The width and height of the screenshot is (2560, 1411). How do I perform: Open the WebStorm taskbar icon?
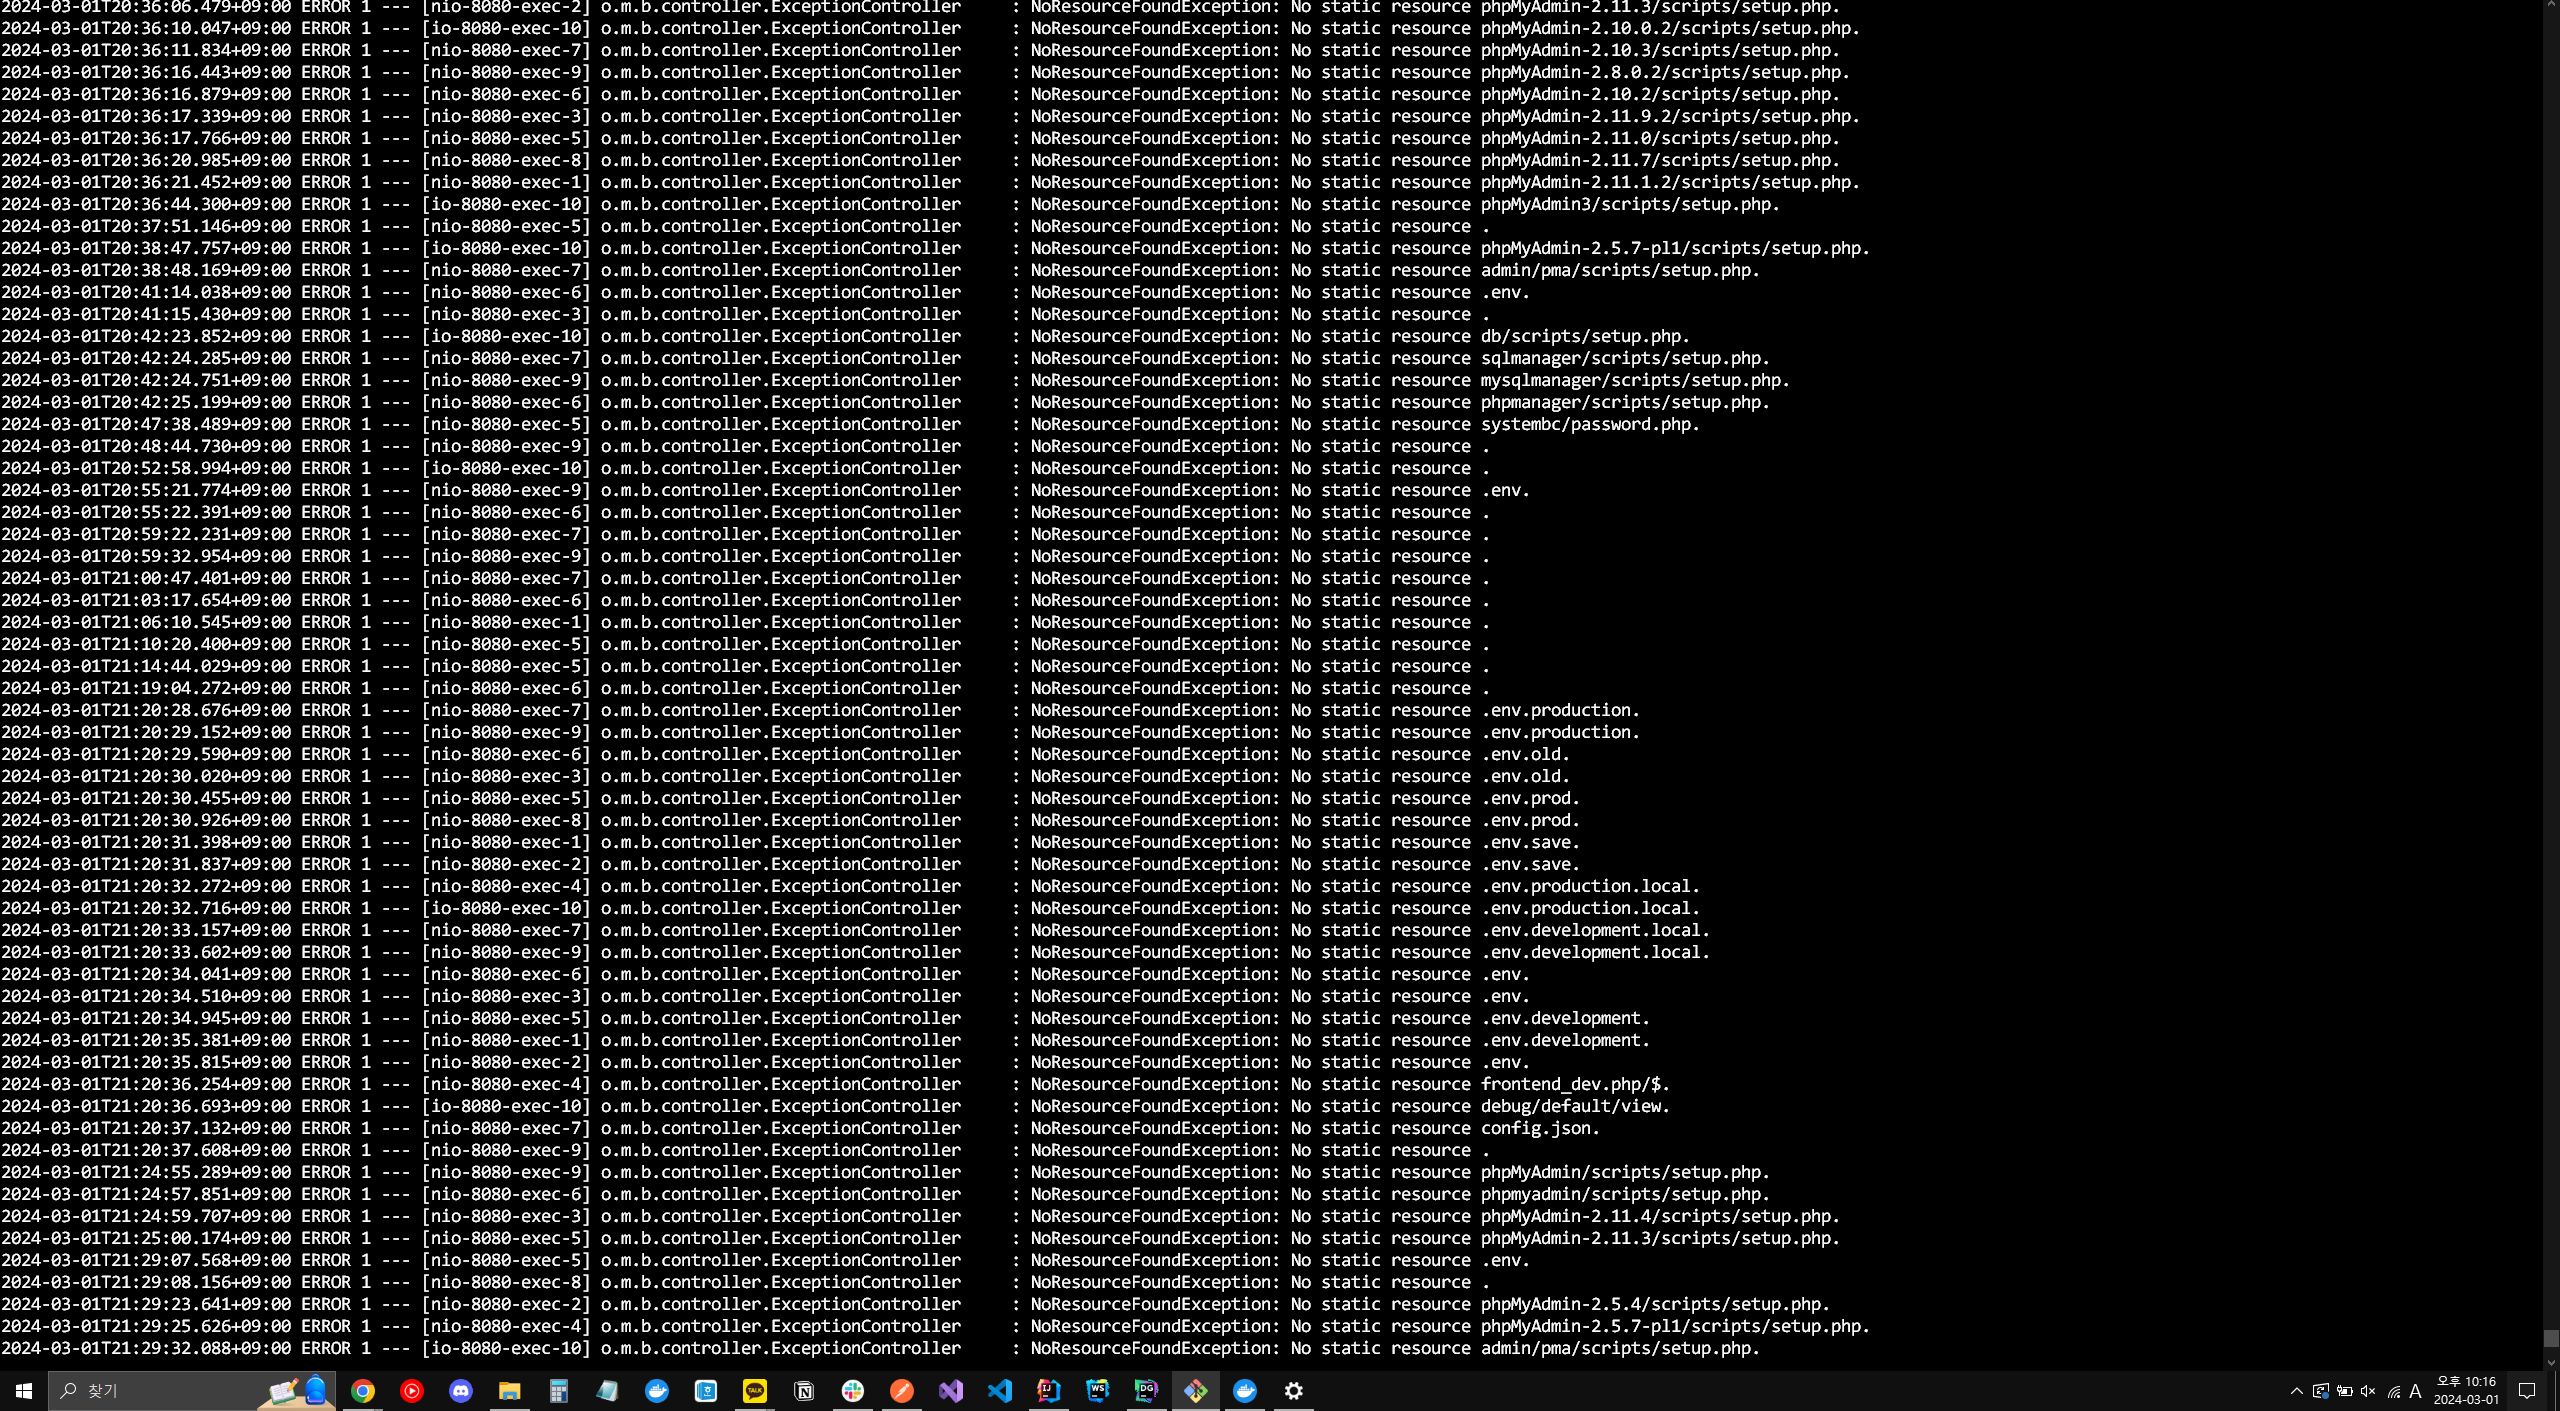pyautogui.click(x=1098, y=1391)
